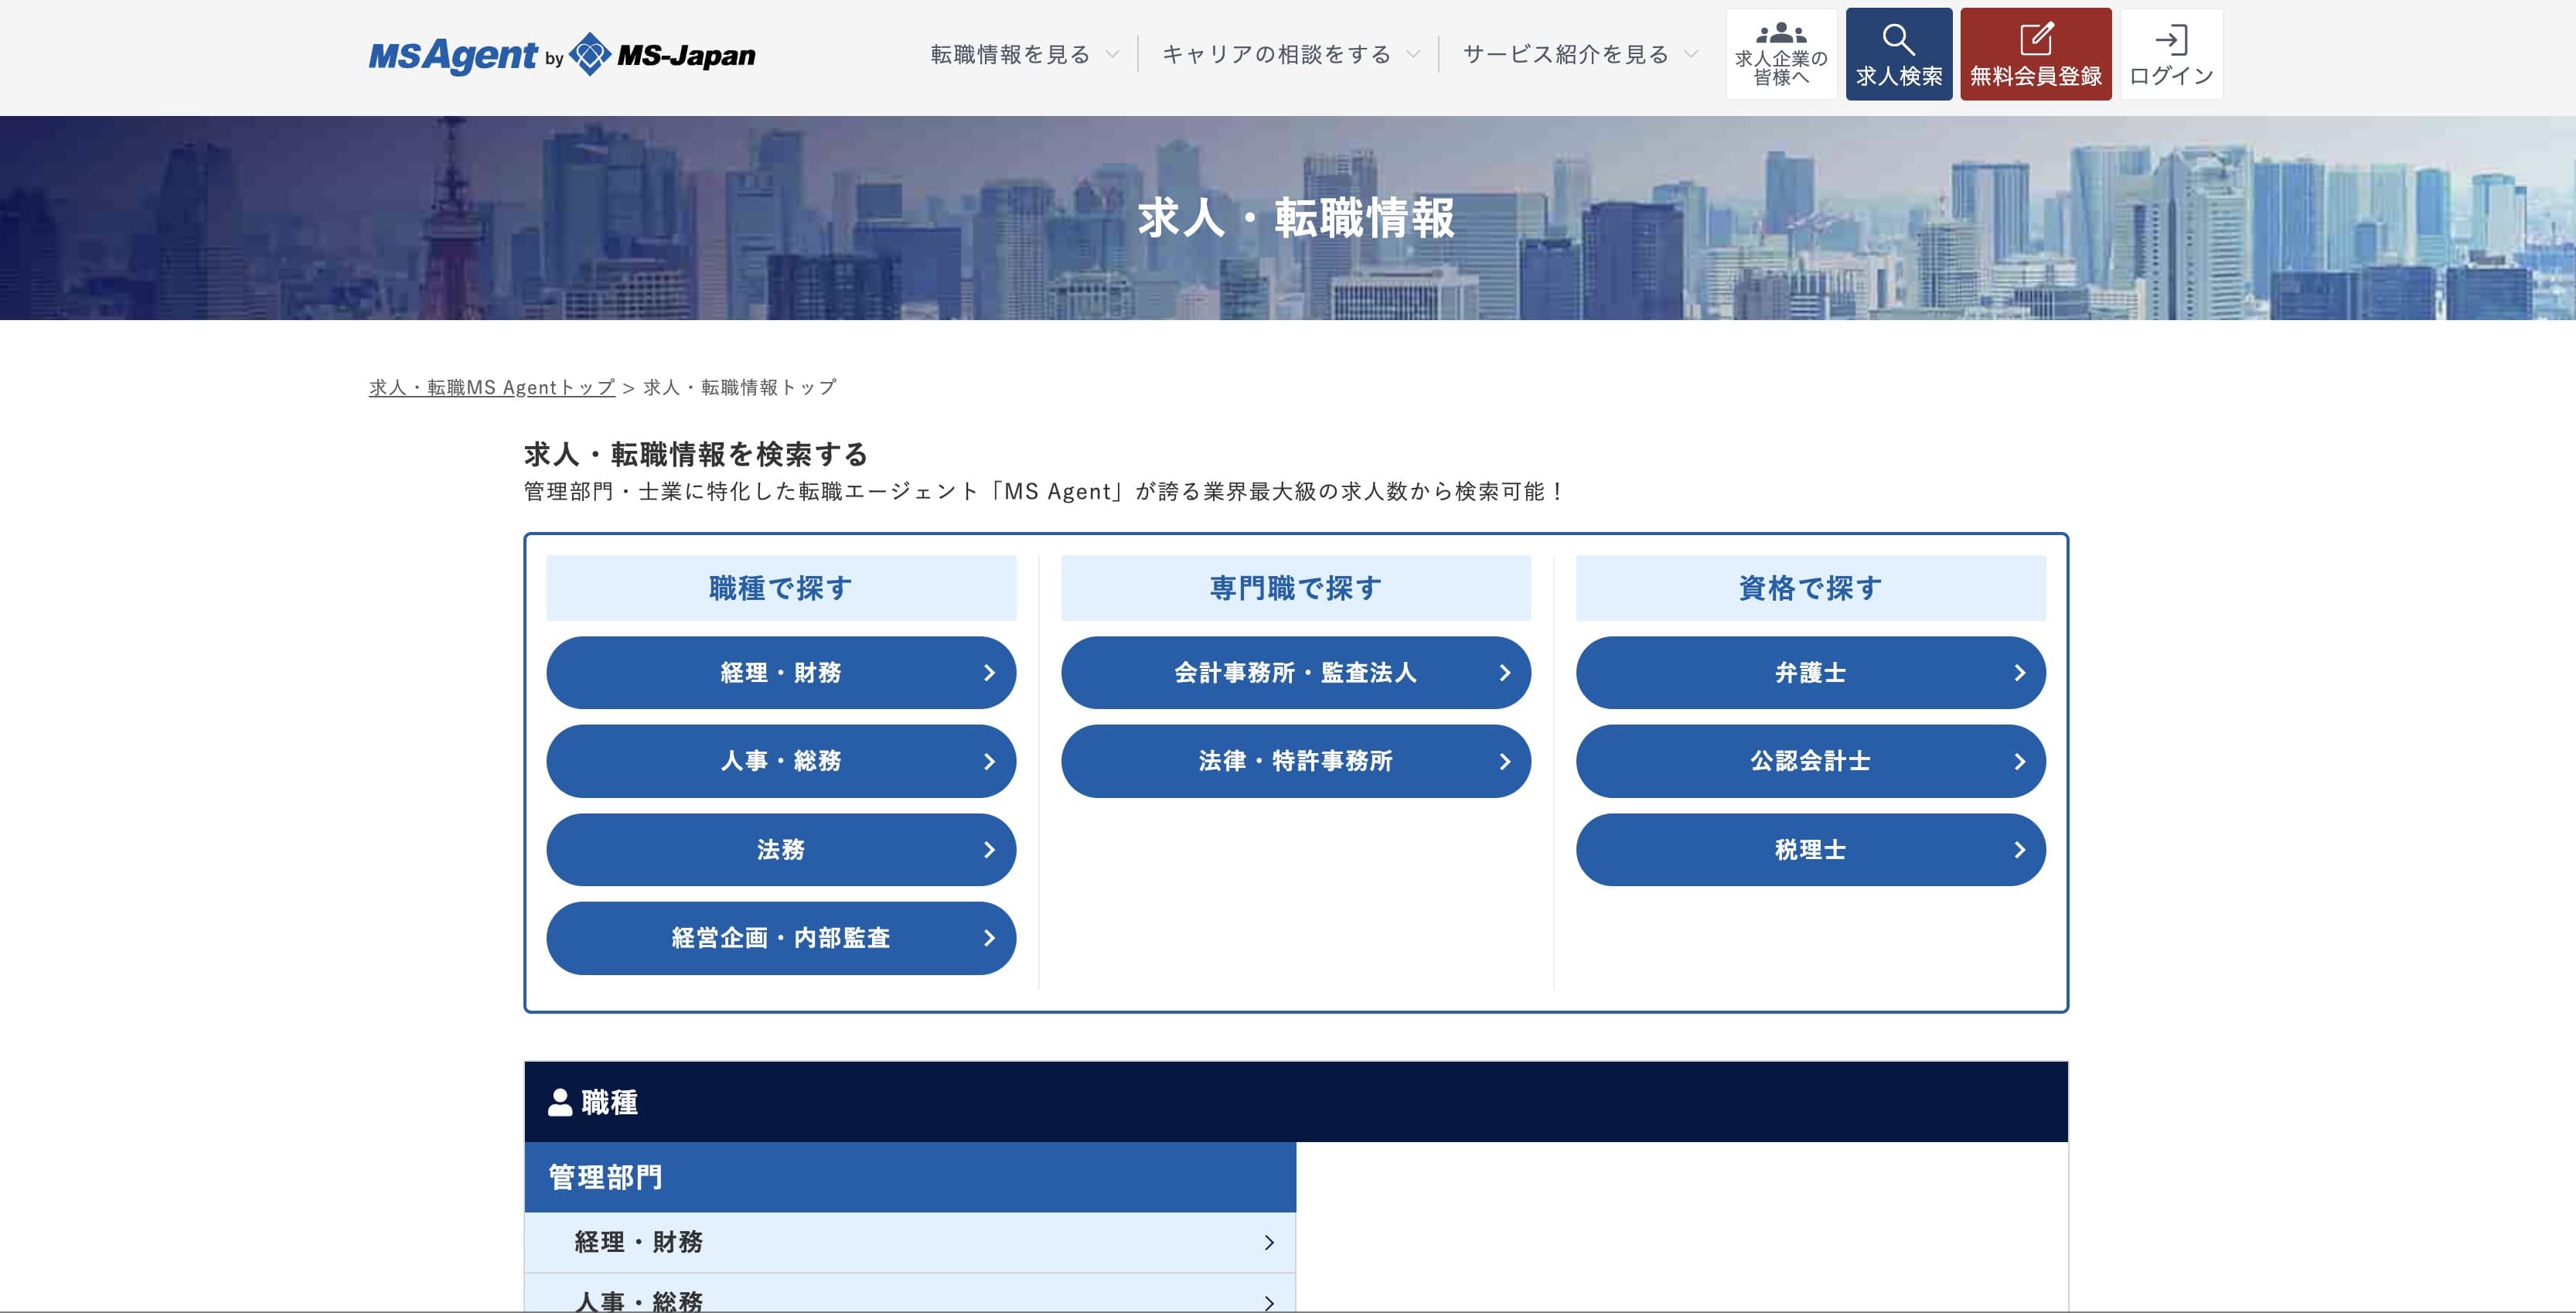Click the arrow on the 弁護士 button
Image resolution: width=2576 pixels, height=1313 pixels.
click(2019, 673)
